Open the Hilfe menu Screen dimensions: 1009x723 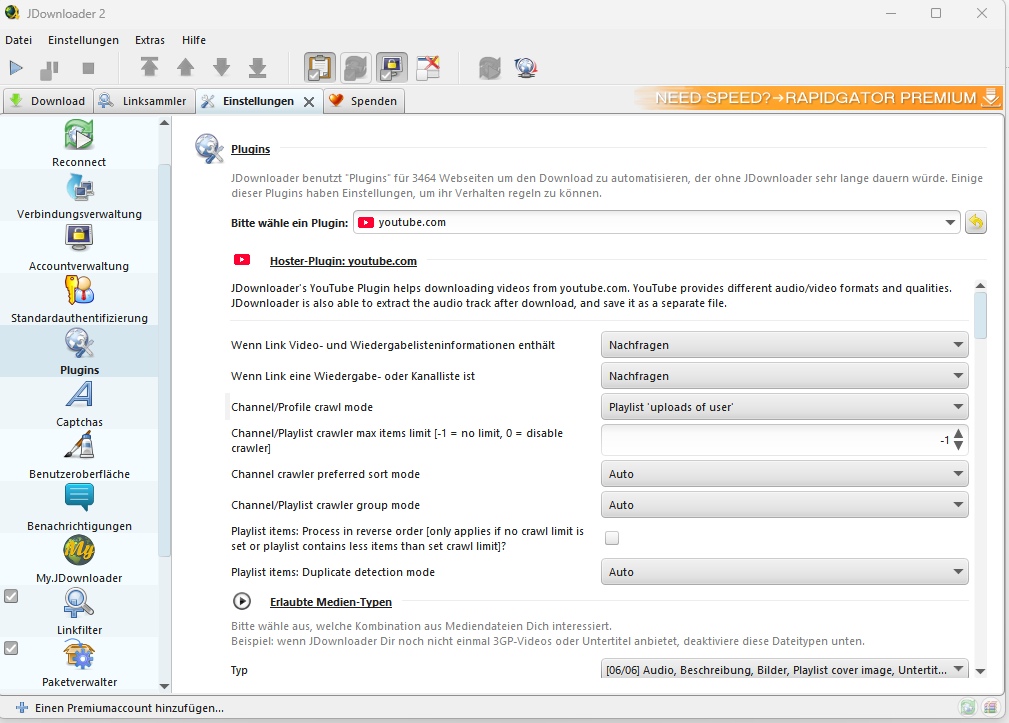click(x=194, y=40)
